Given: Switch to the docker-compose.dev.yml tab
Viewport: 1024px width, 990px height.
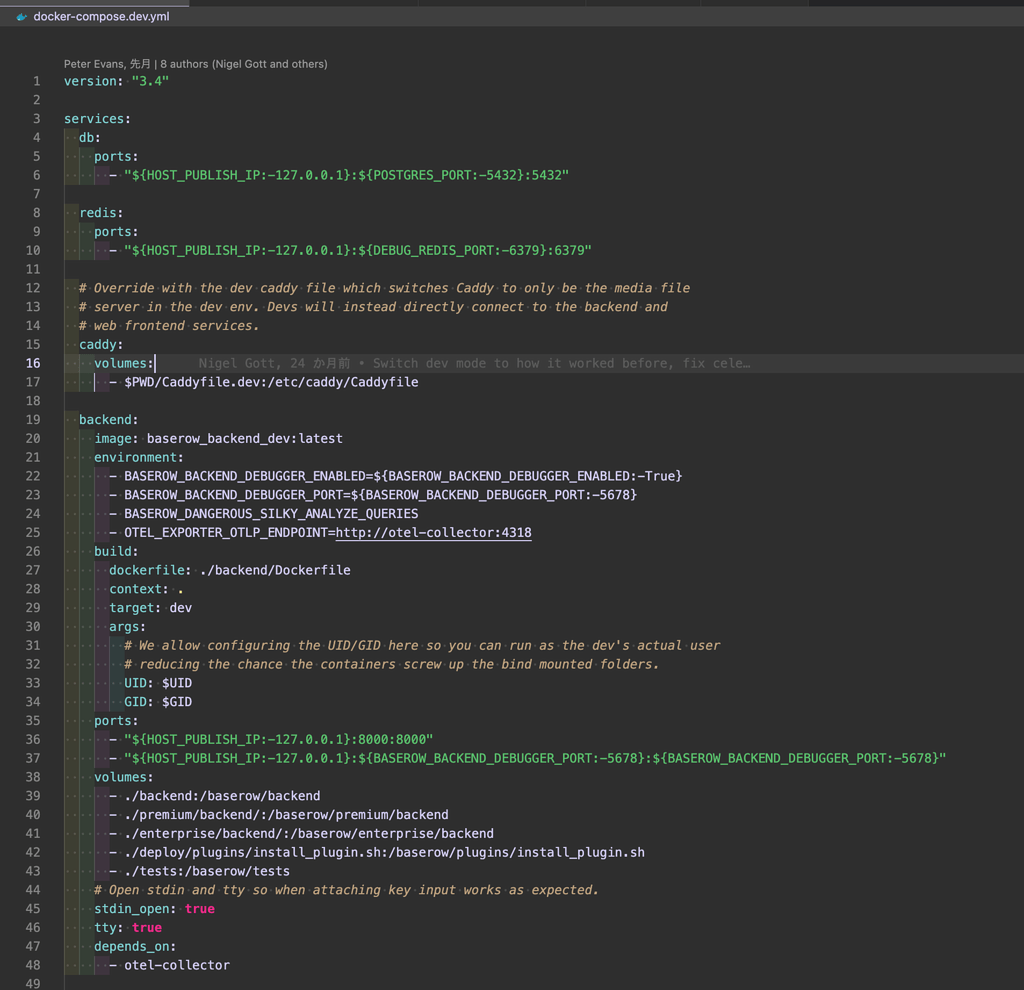Looking at the screenshot, I should [100, 16].
